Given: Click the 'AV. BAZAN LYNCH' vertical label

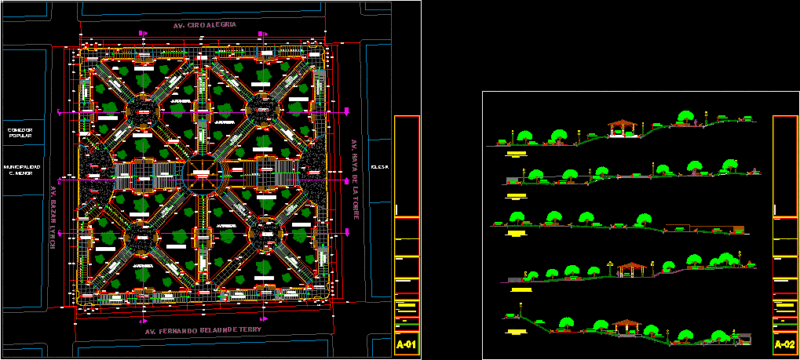Looking at the screenshot, I should pos(52,218).
